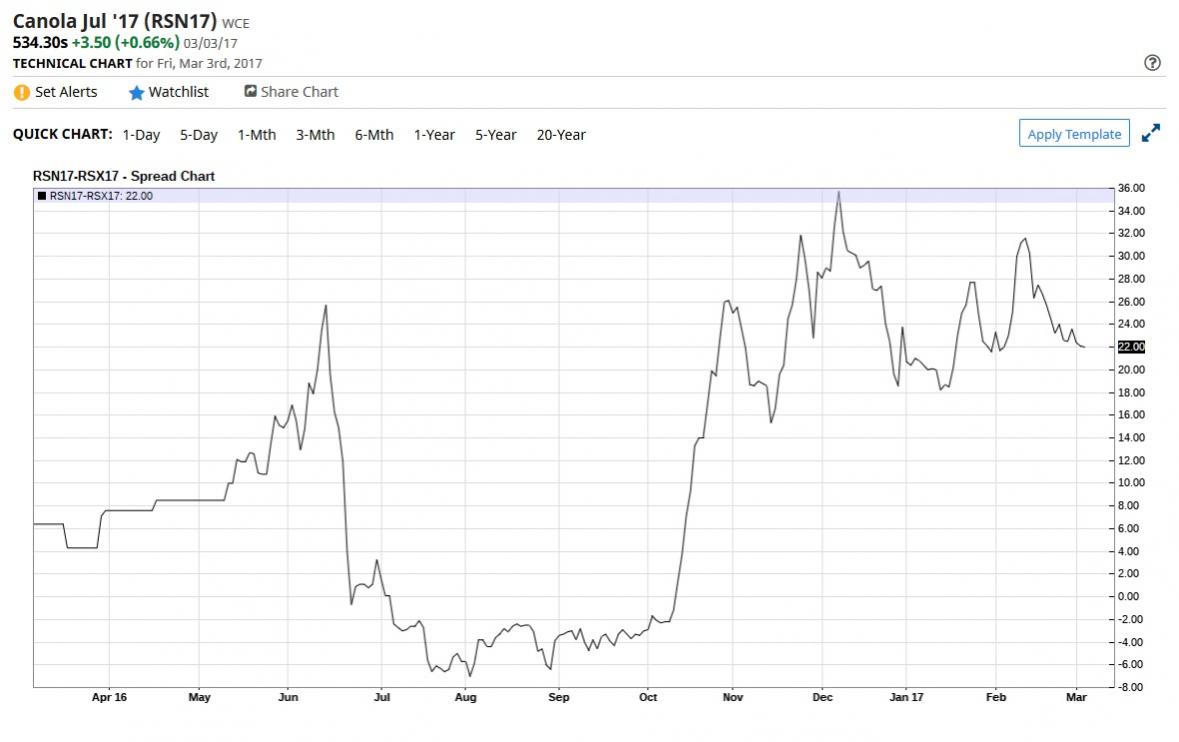
Task: Select the 5-Day quick chart range
Action: click(x=199, y=135)
